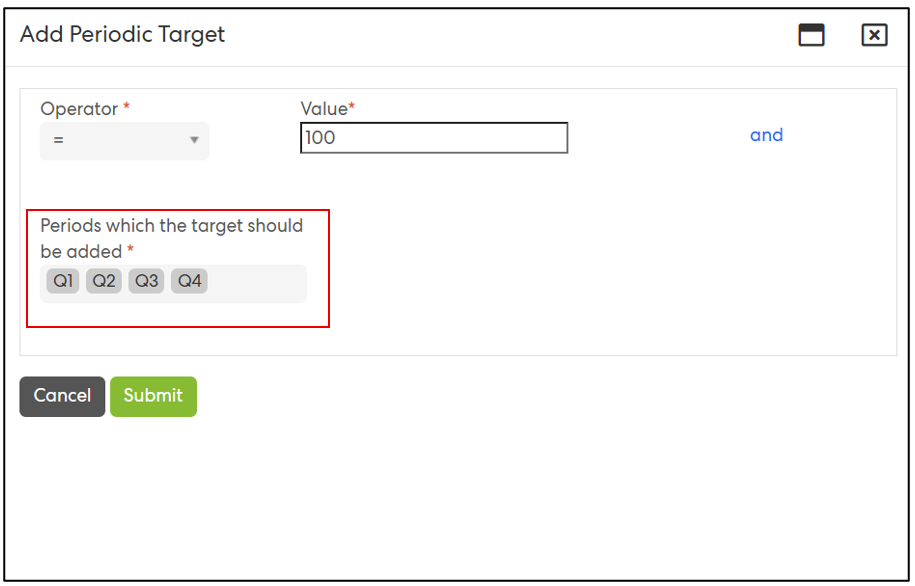Select the Q1 period tag
The image size is (915, 586).
[63, 281]
